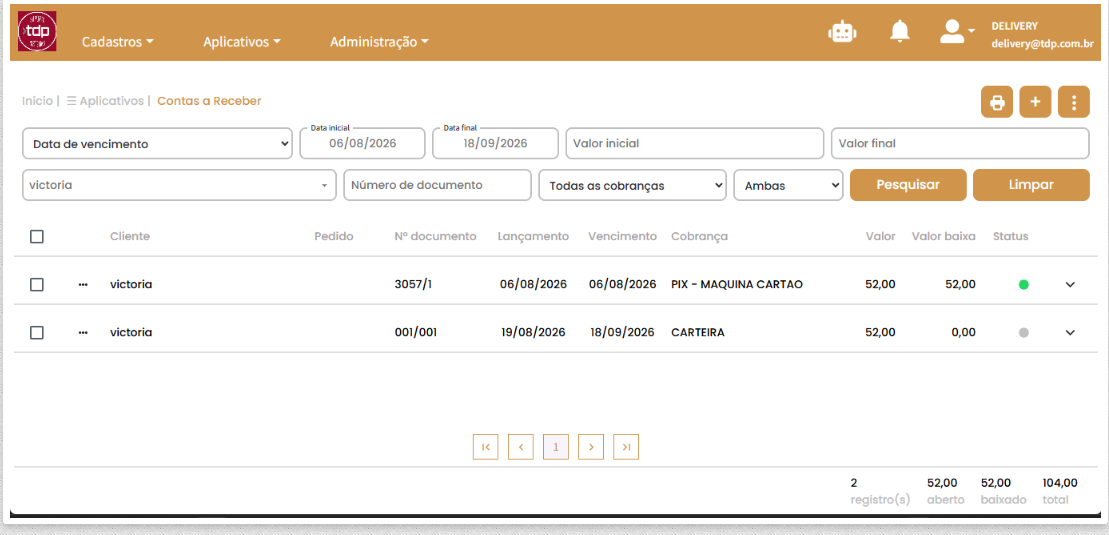Go to last page of results
The height and width of the screenshot is (535, 1109).
coord(626,447)
